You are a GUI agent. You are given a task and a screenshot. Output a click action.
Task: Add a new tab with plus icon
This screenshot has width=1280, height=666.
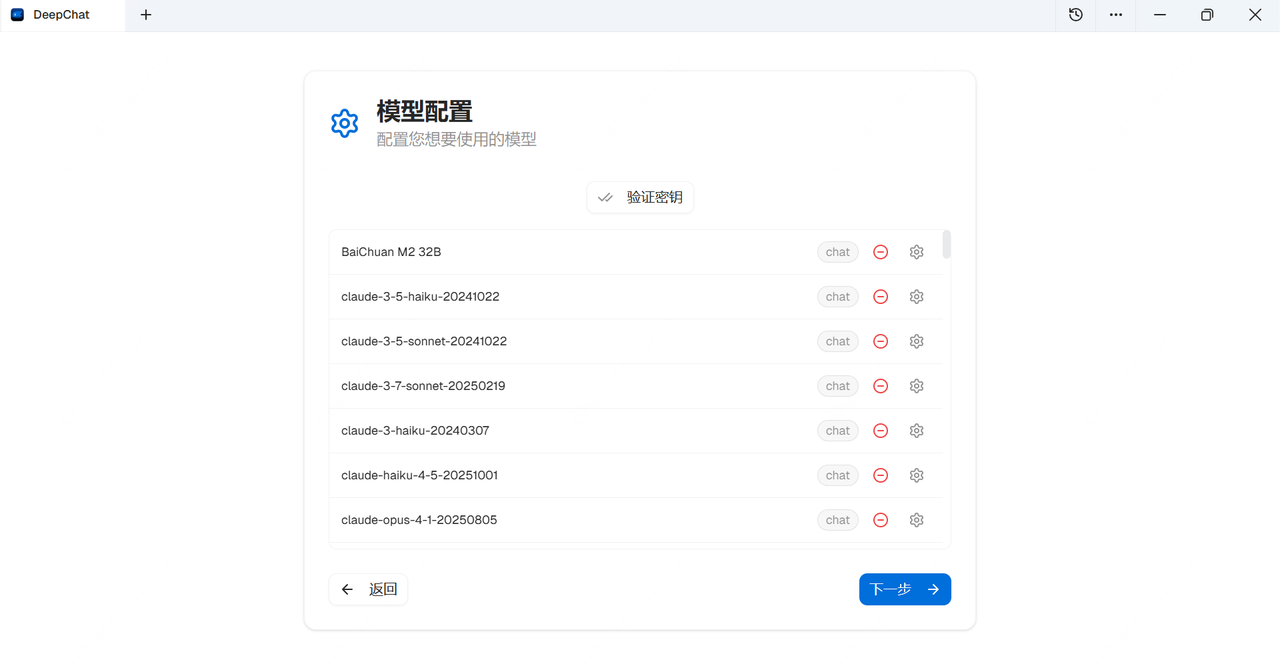(x=146, y=15)
